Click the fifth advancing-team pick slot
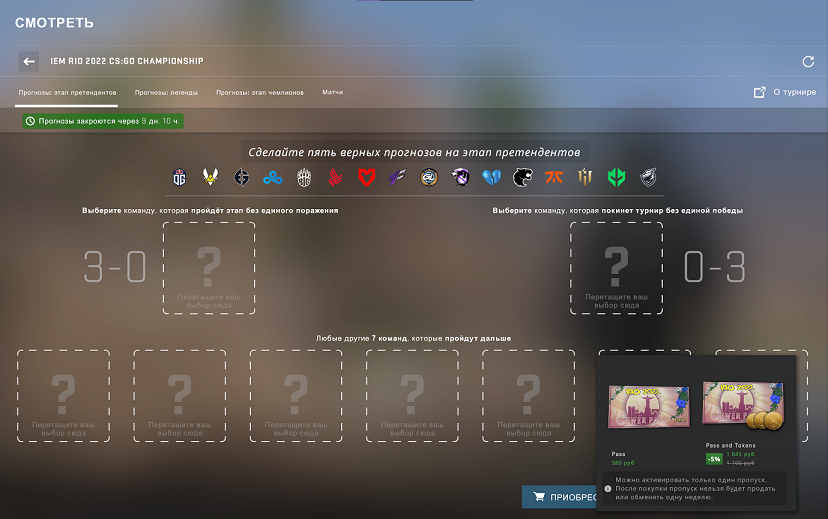828x519 pixels. pos(529,396)
